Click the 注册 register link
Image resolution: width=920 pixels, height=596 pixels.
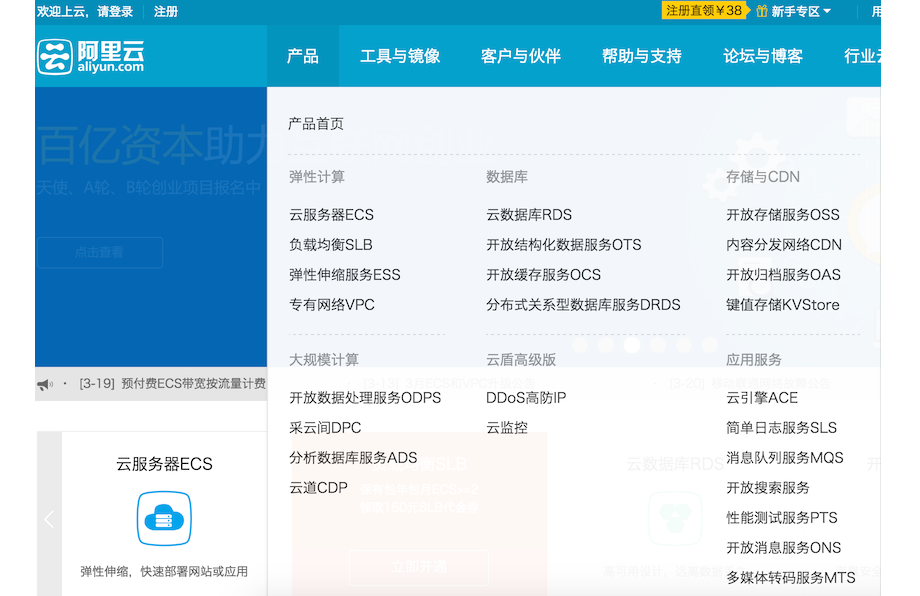pos(165,12)
